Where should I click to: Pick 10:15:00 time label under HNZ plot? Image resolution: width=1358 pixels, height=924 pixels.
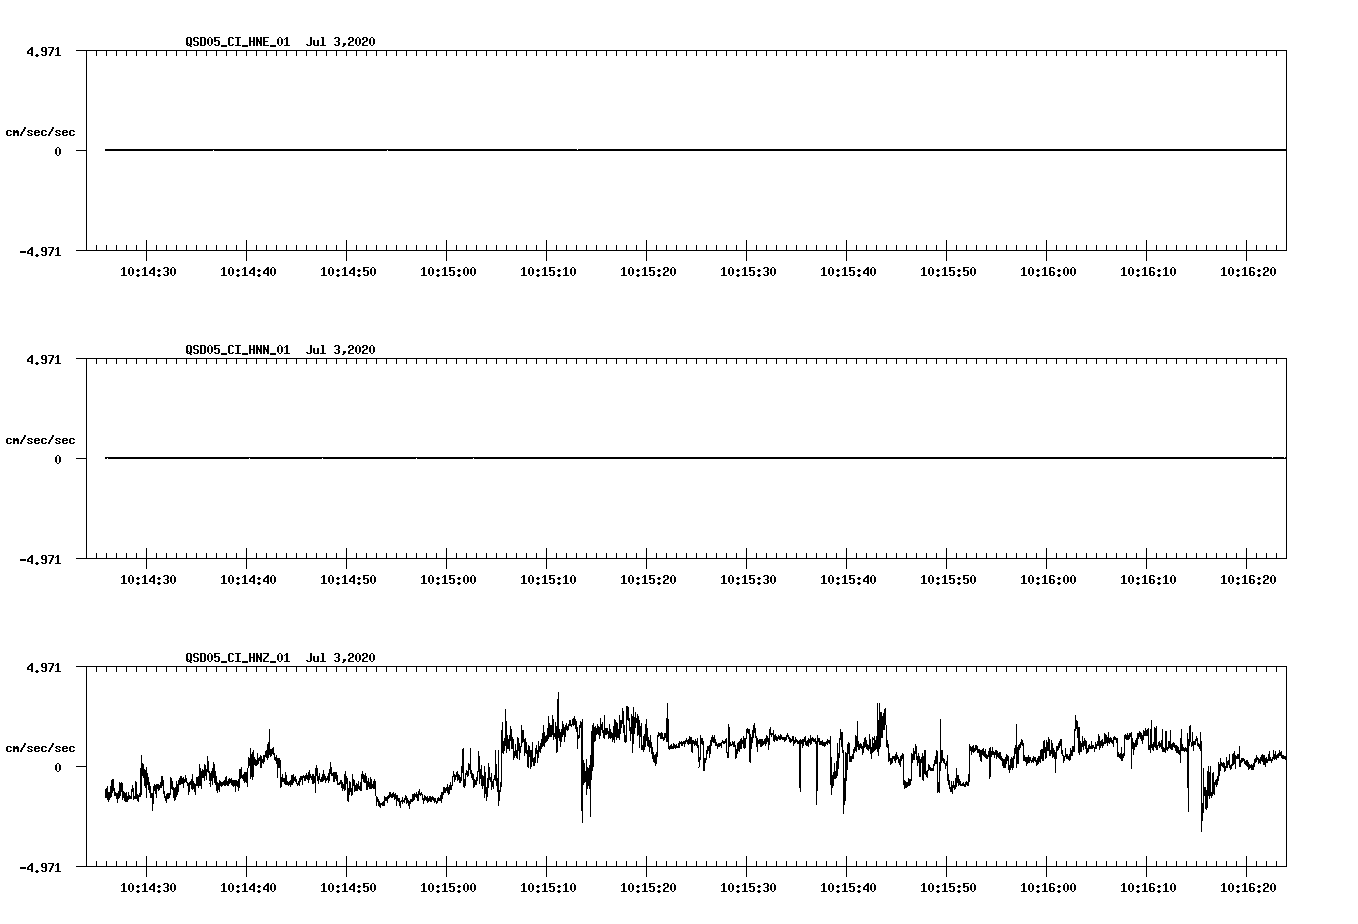point(448,888)
